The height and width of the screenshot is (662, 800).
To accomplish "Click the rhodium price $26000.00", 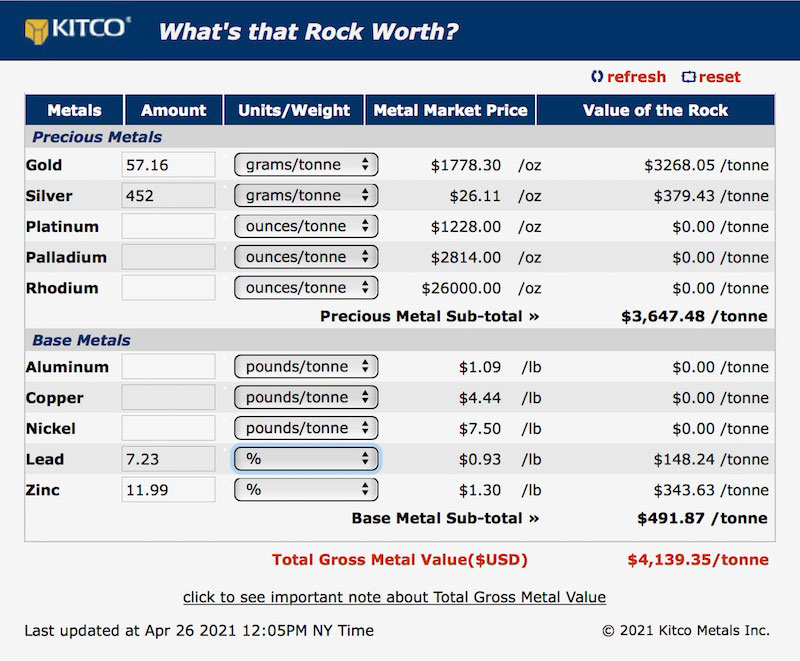I will tap(461, 288).
